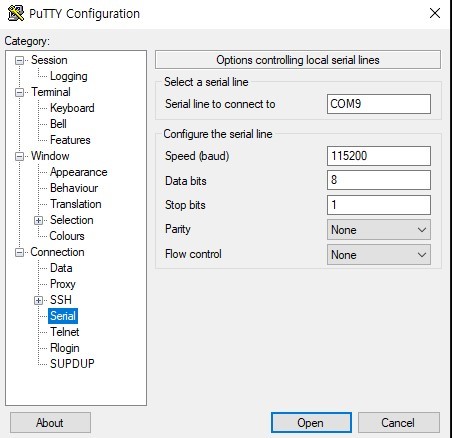Screen dimensions: 452x438
Task: Expand the Selection tree node
Action: 38,220
